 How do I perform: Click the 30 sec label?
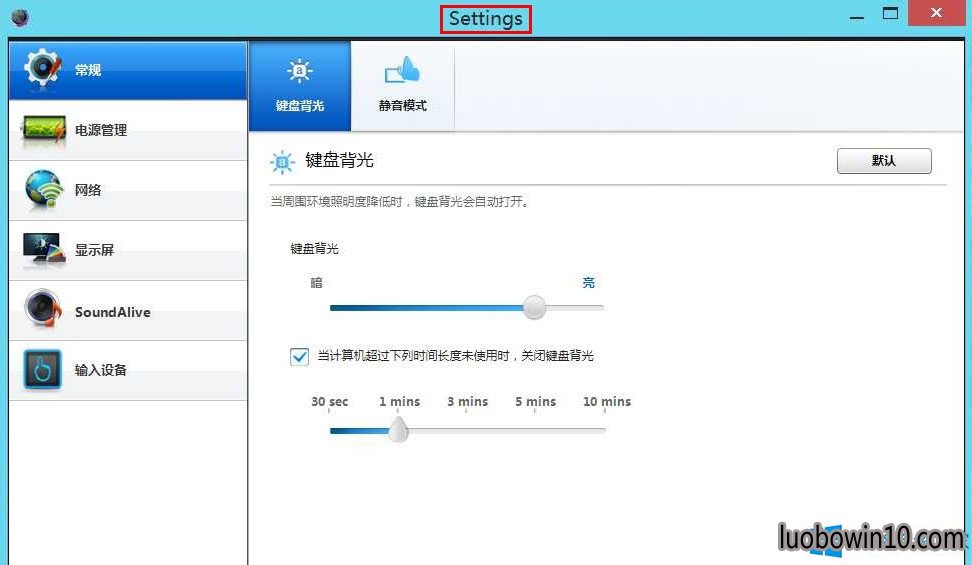point(330,401)
